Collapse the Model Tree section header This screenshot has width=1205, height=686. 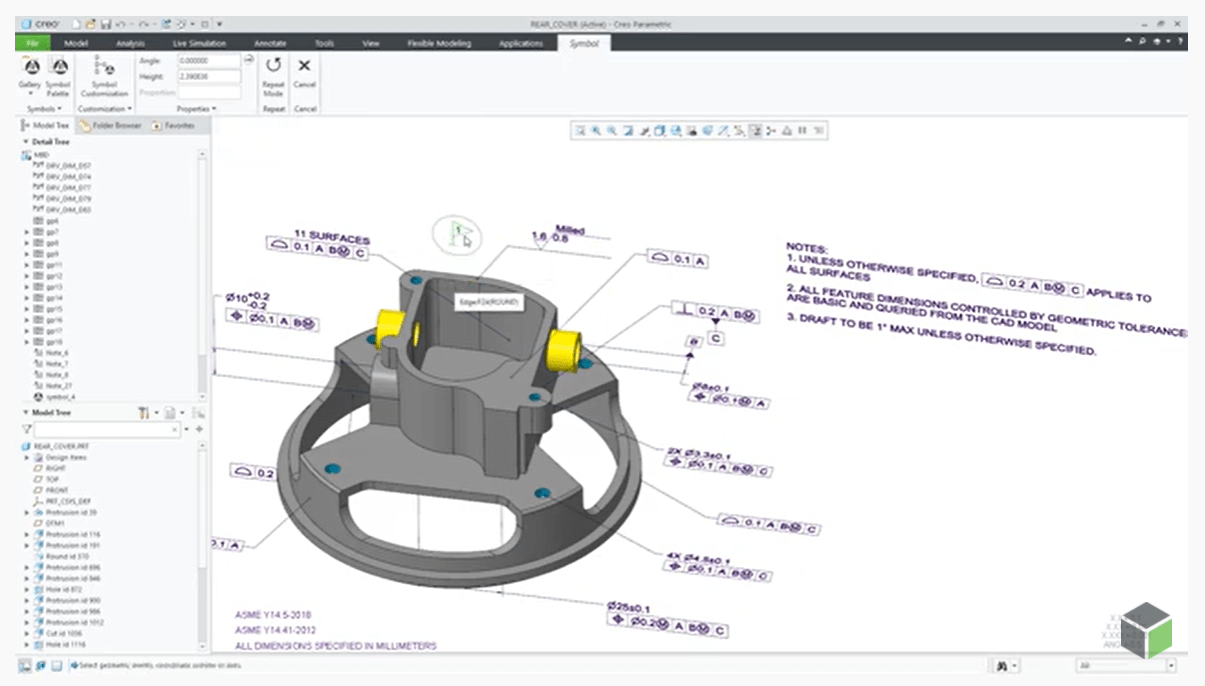click(26, 413)
